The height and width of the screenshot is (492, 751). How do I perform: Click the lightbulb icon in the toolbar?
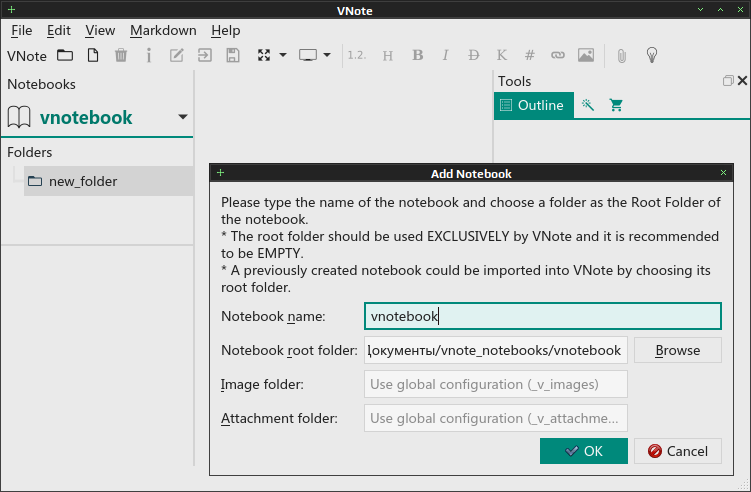[x=651, y=56]
